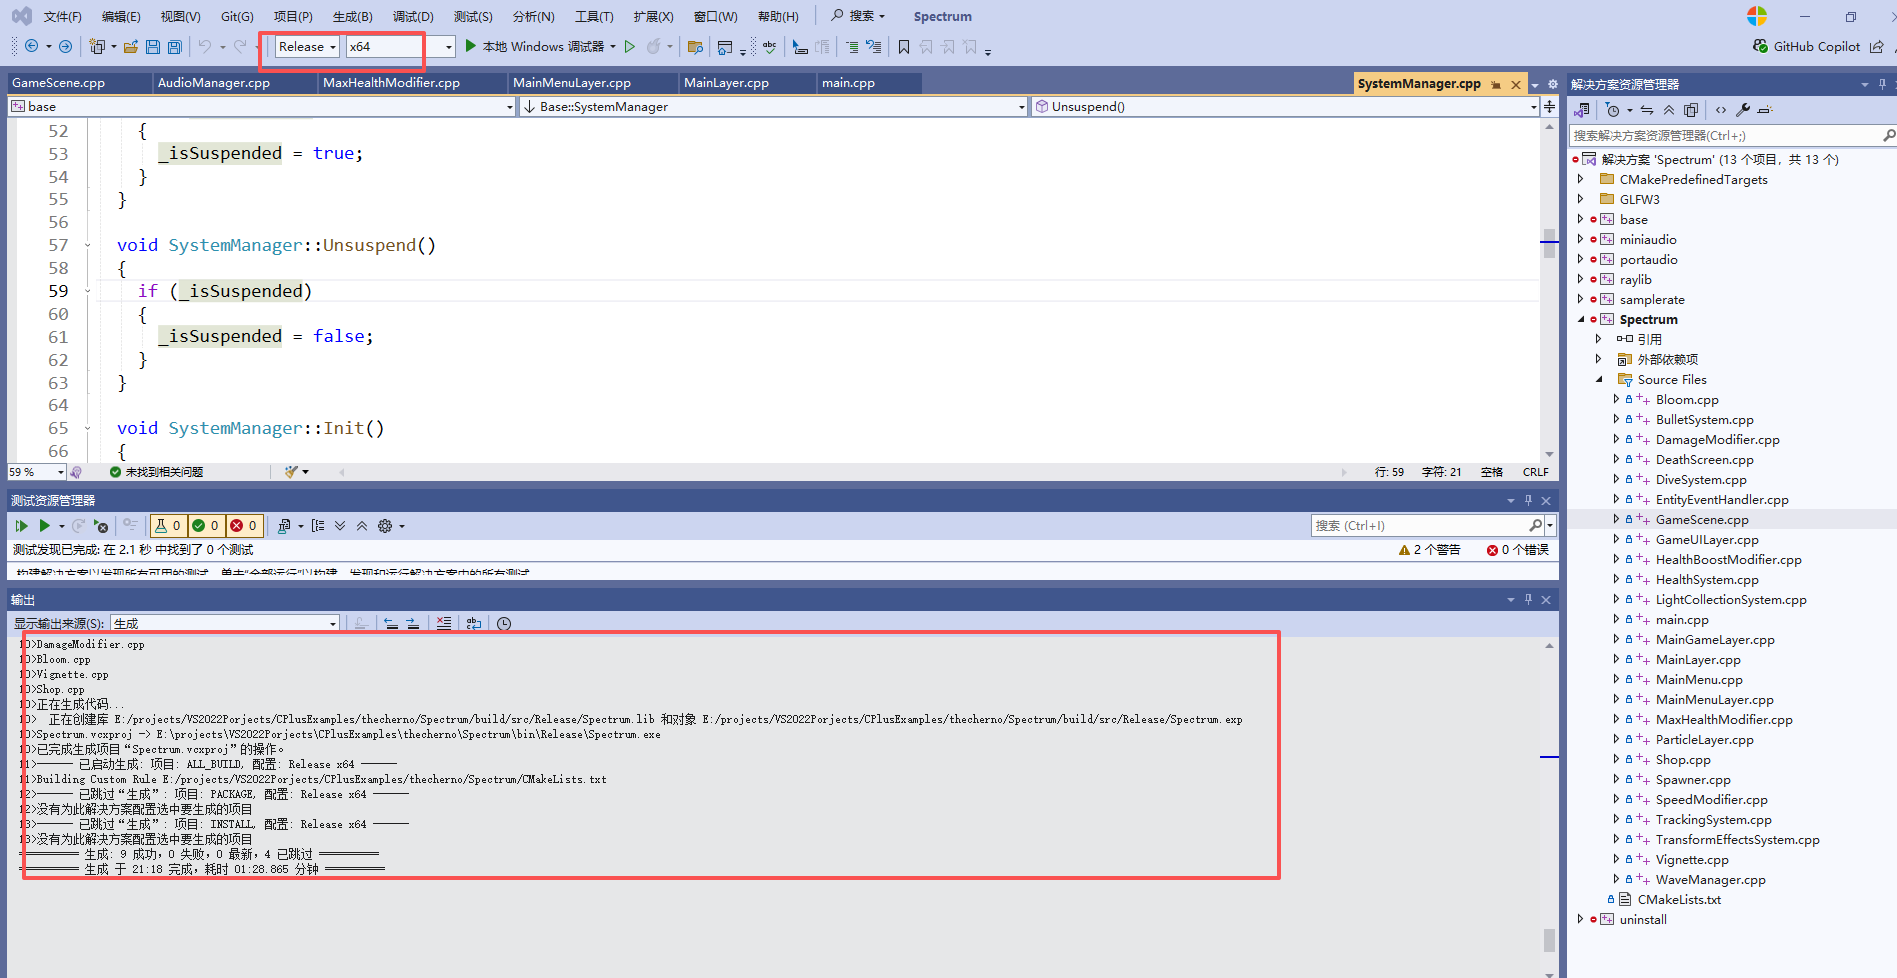Click the 0 个错误 errors indicator
Screen dimensions: 1897x978
[1517, 550]
